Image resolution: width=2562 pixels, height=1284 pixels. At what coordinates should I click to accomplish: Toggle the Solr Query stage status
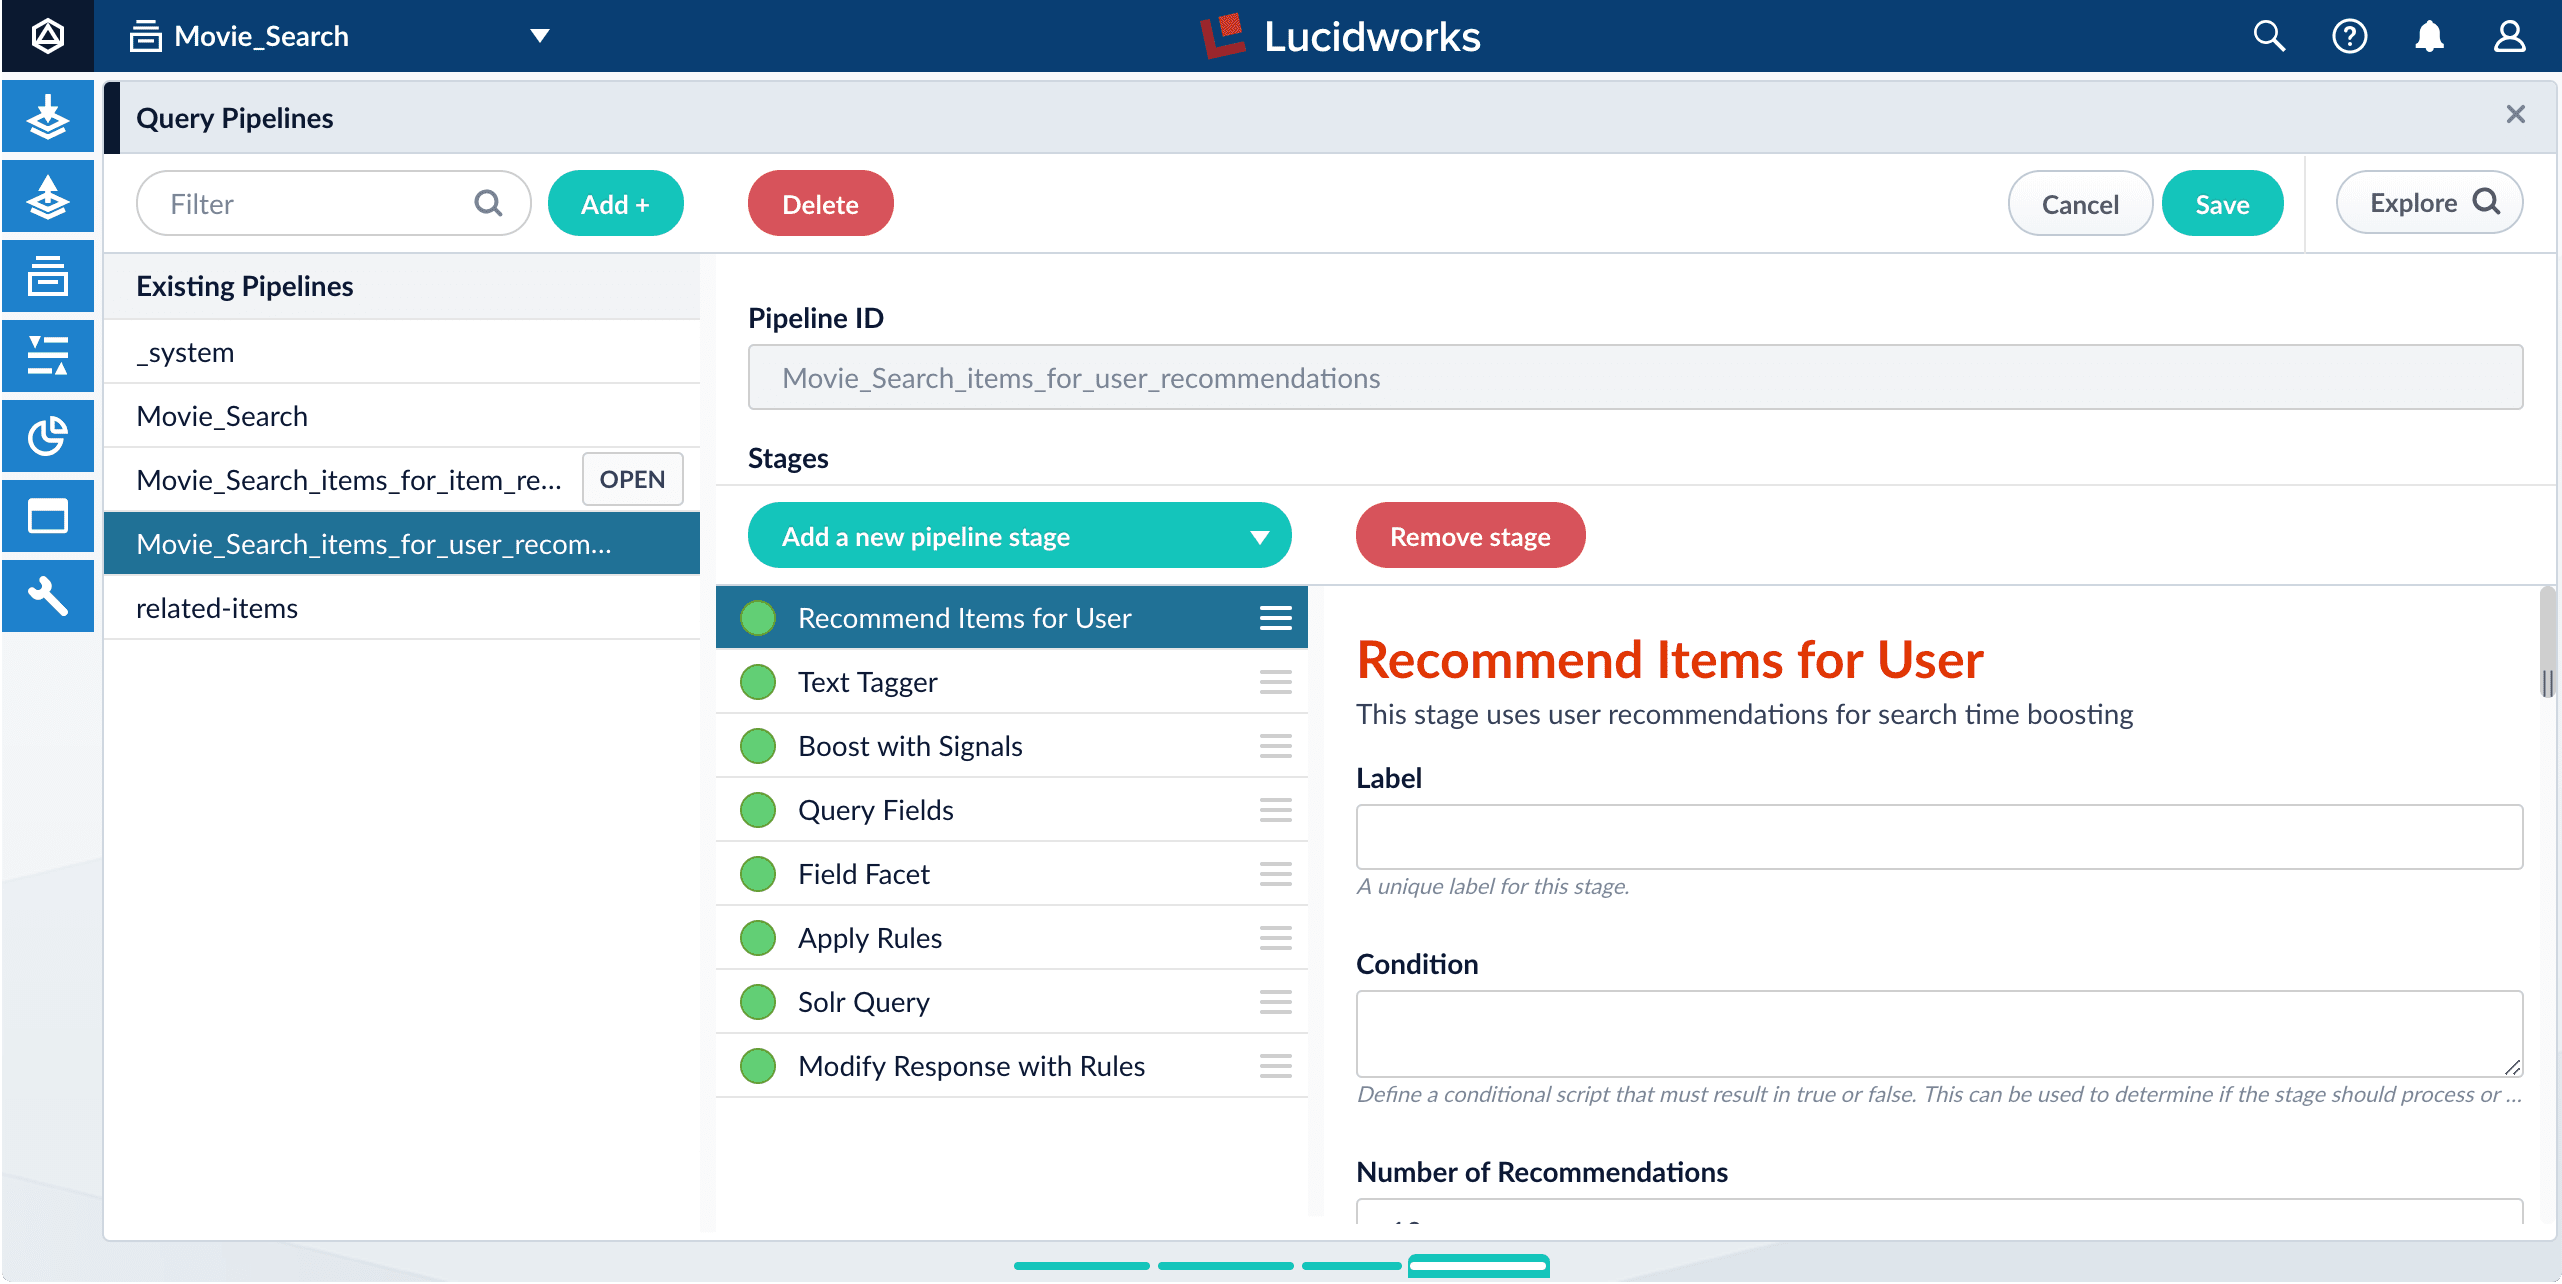click(x=758, y=1002)
